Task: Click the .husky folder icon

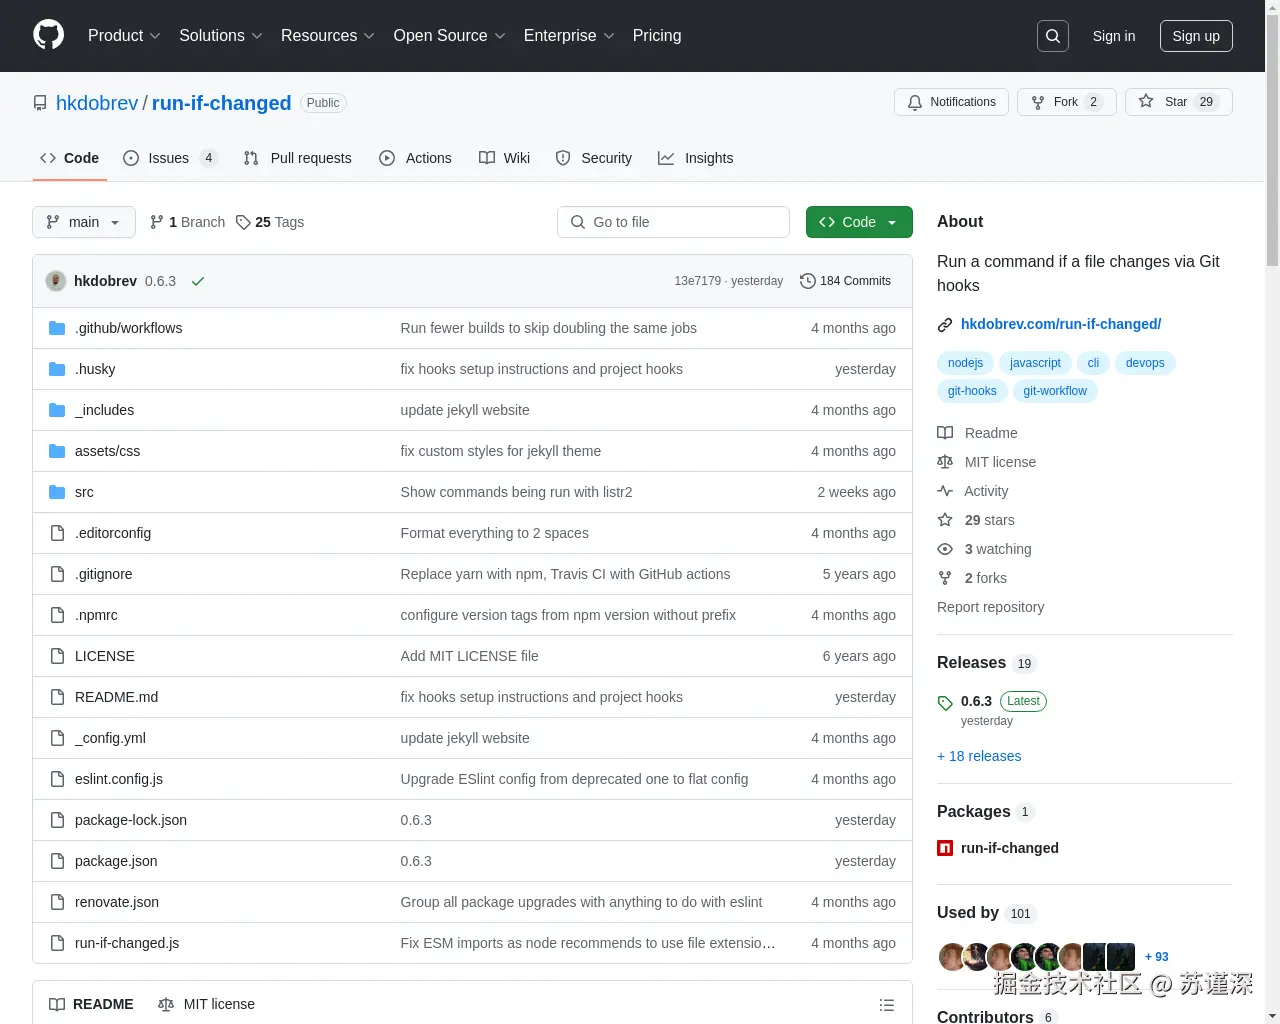Action: [57, 369]
